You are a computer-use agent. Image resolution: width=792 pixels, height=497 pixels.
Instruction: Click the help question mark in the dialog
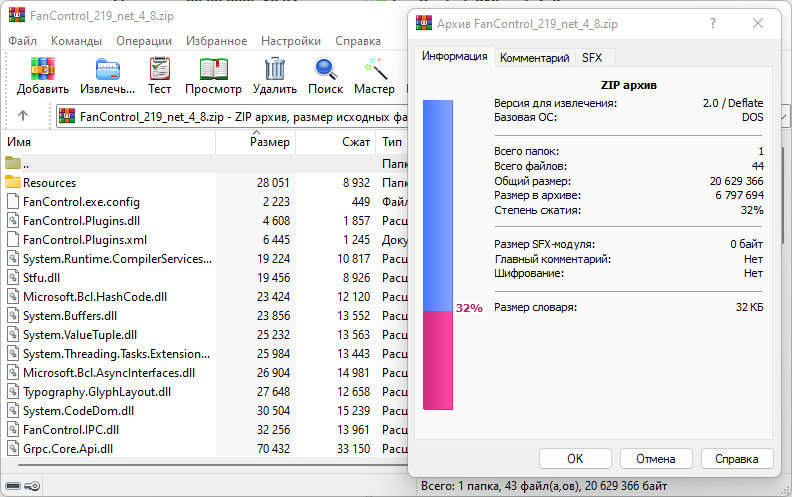click(x=713, y=23)
